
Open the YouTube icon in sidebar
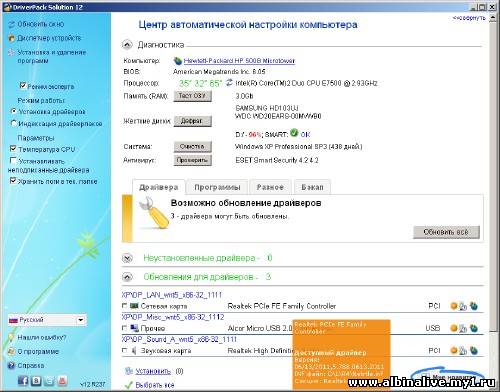pos(62,380)
